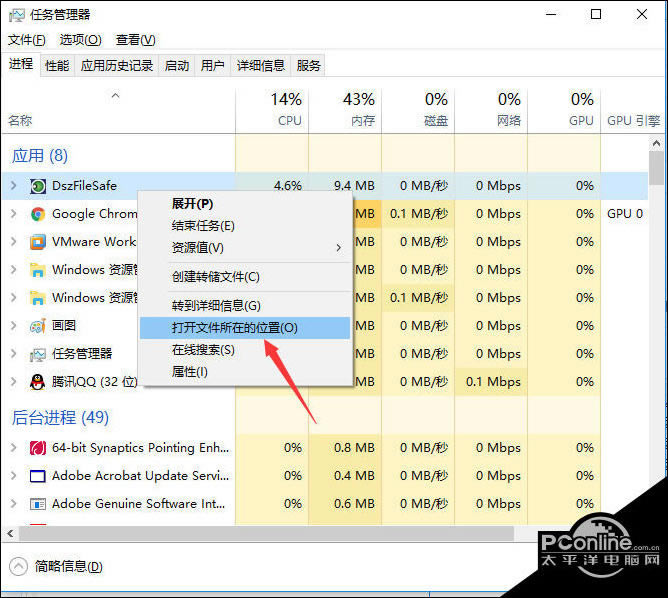Choose 属性(I) in context menu
668x598 pixels.
(x=245, y=372)
